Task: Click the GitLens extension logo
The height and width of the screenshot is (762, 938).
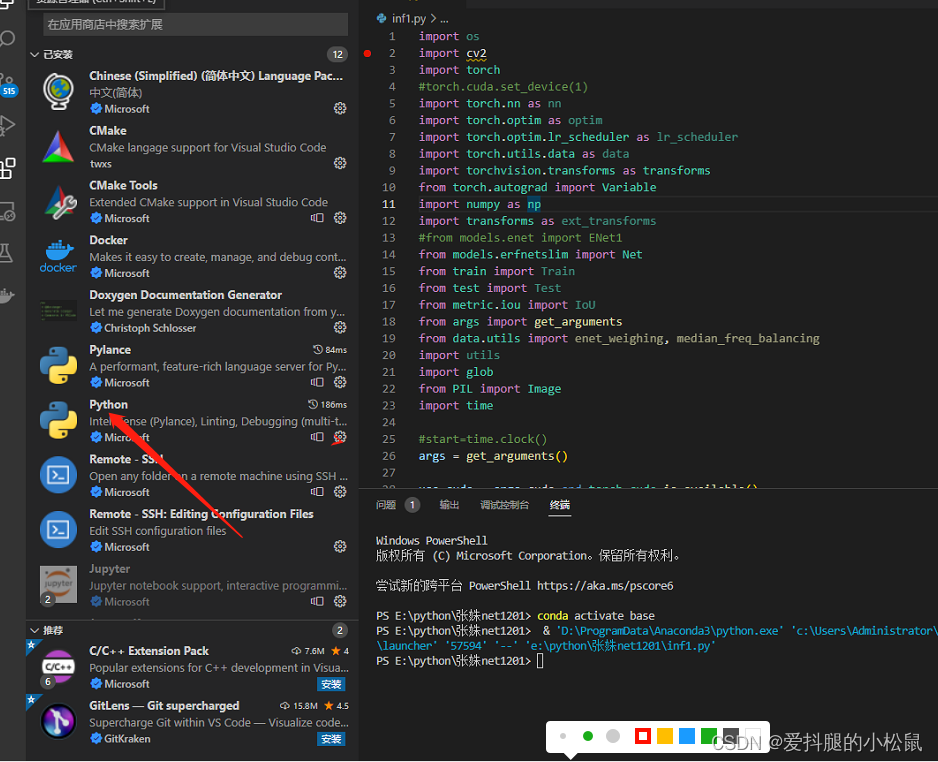Action: 58,721
